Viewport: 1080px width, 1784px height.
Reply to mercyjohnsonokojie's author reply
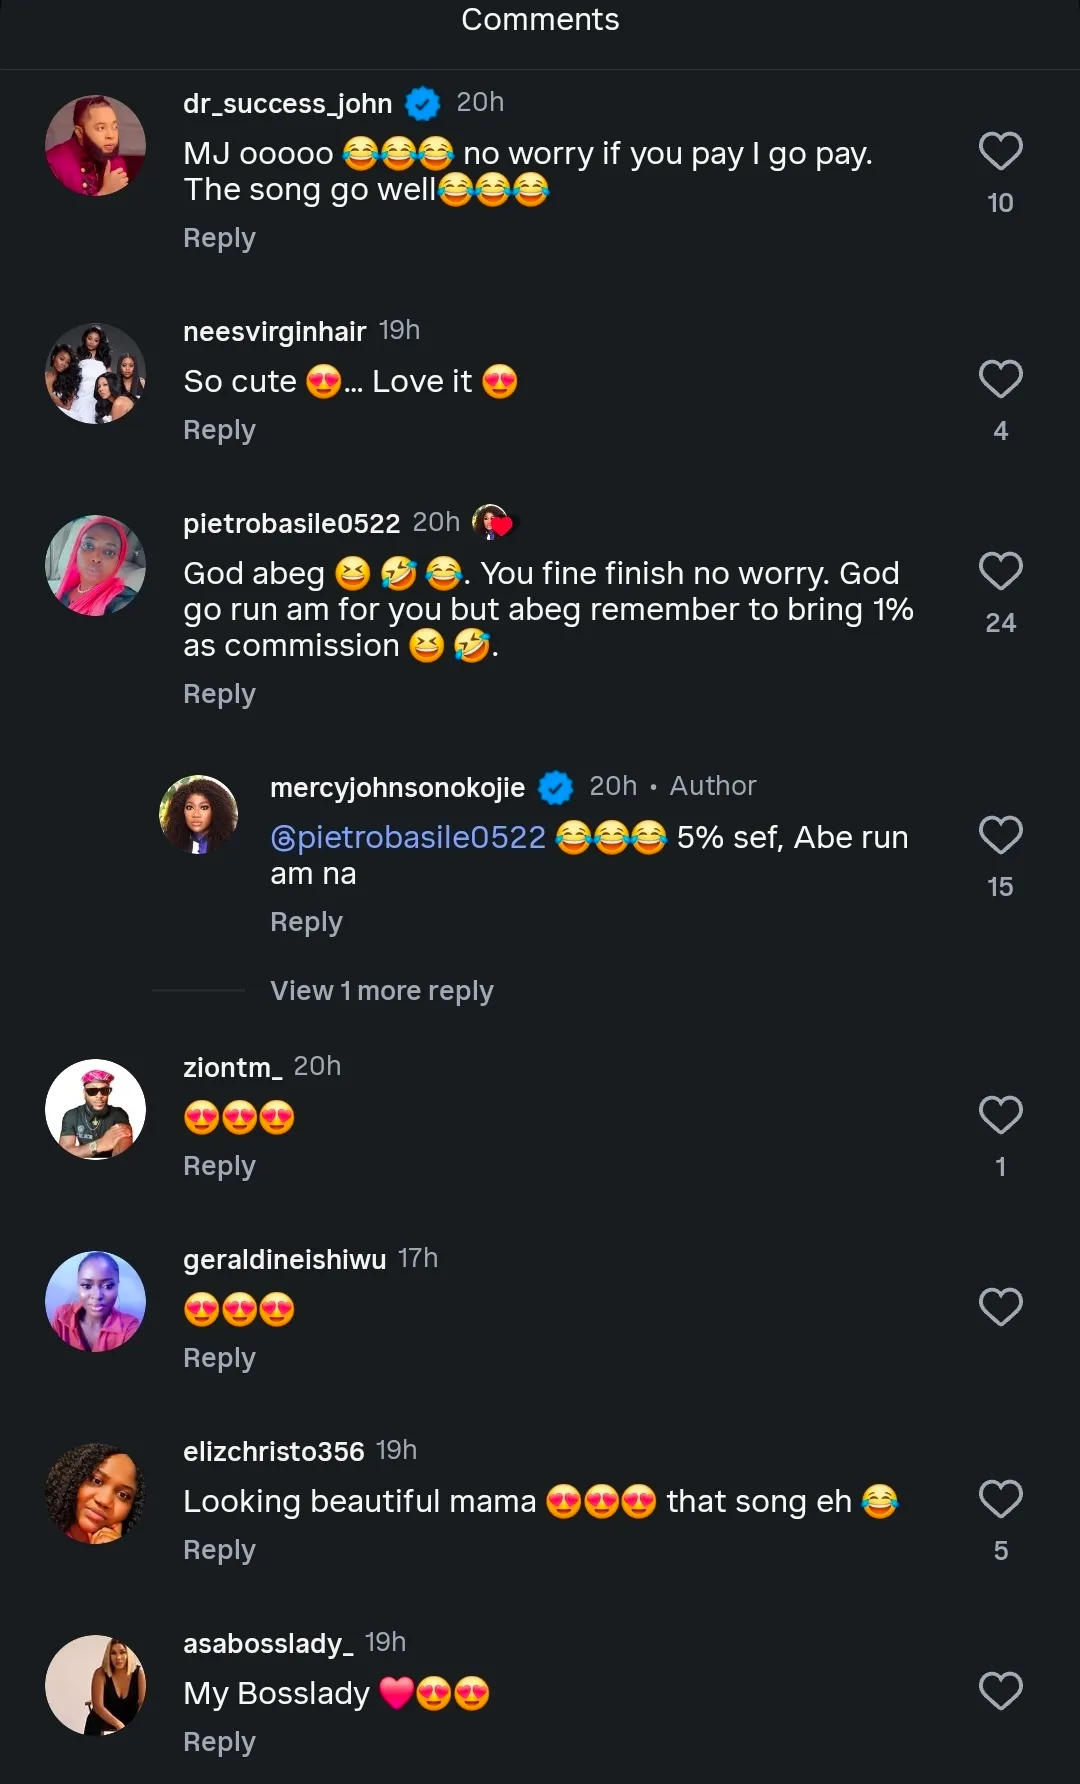tap(306, 922)
